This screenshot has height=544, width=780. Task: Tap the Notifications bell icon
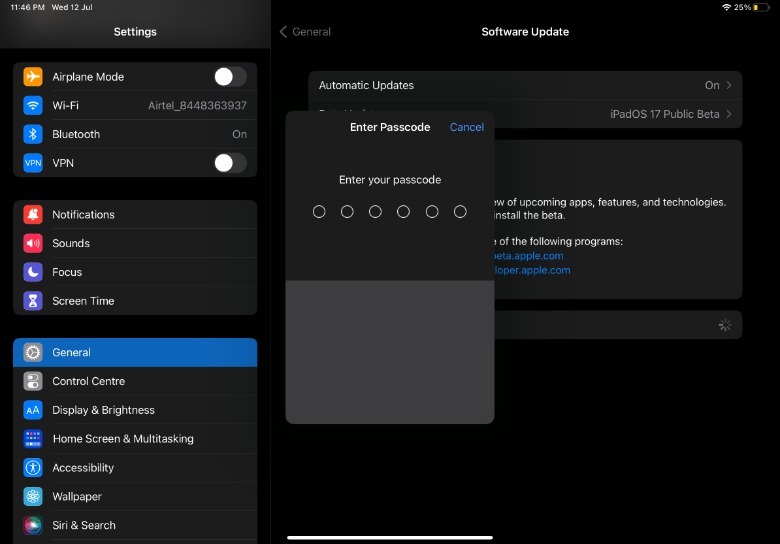[33, 214]
